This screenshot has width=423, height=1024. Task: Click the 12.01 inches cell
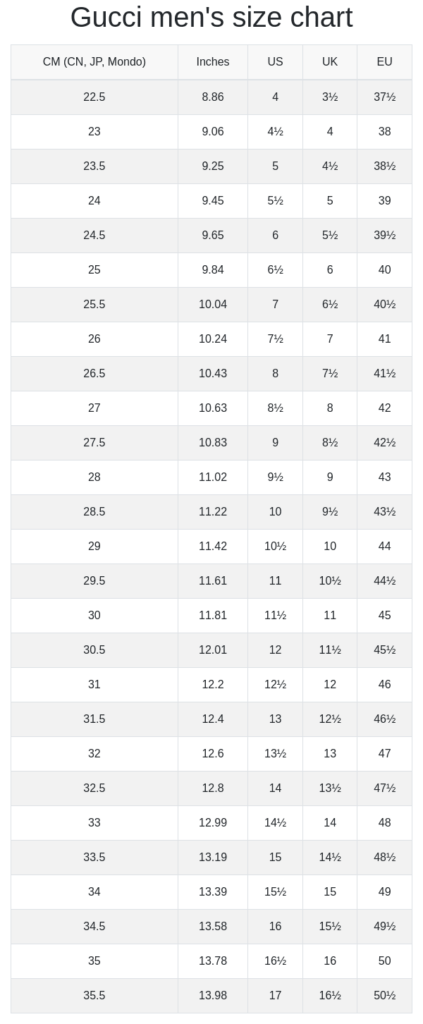pyautogui.click(x=213, y=650)
